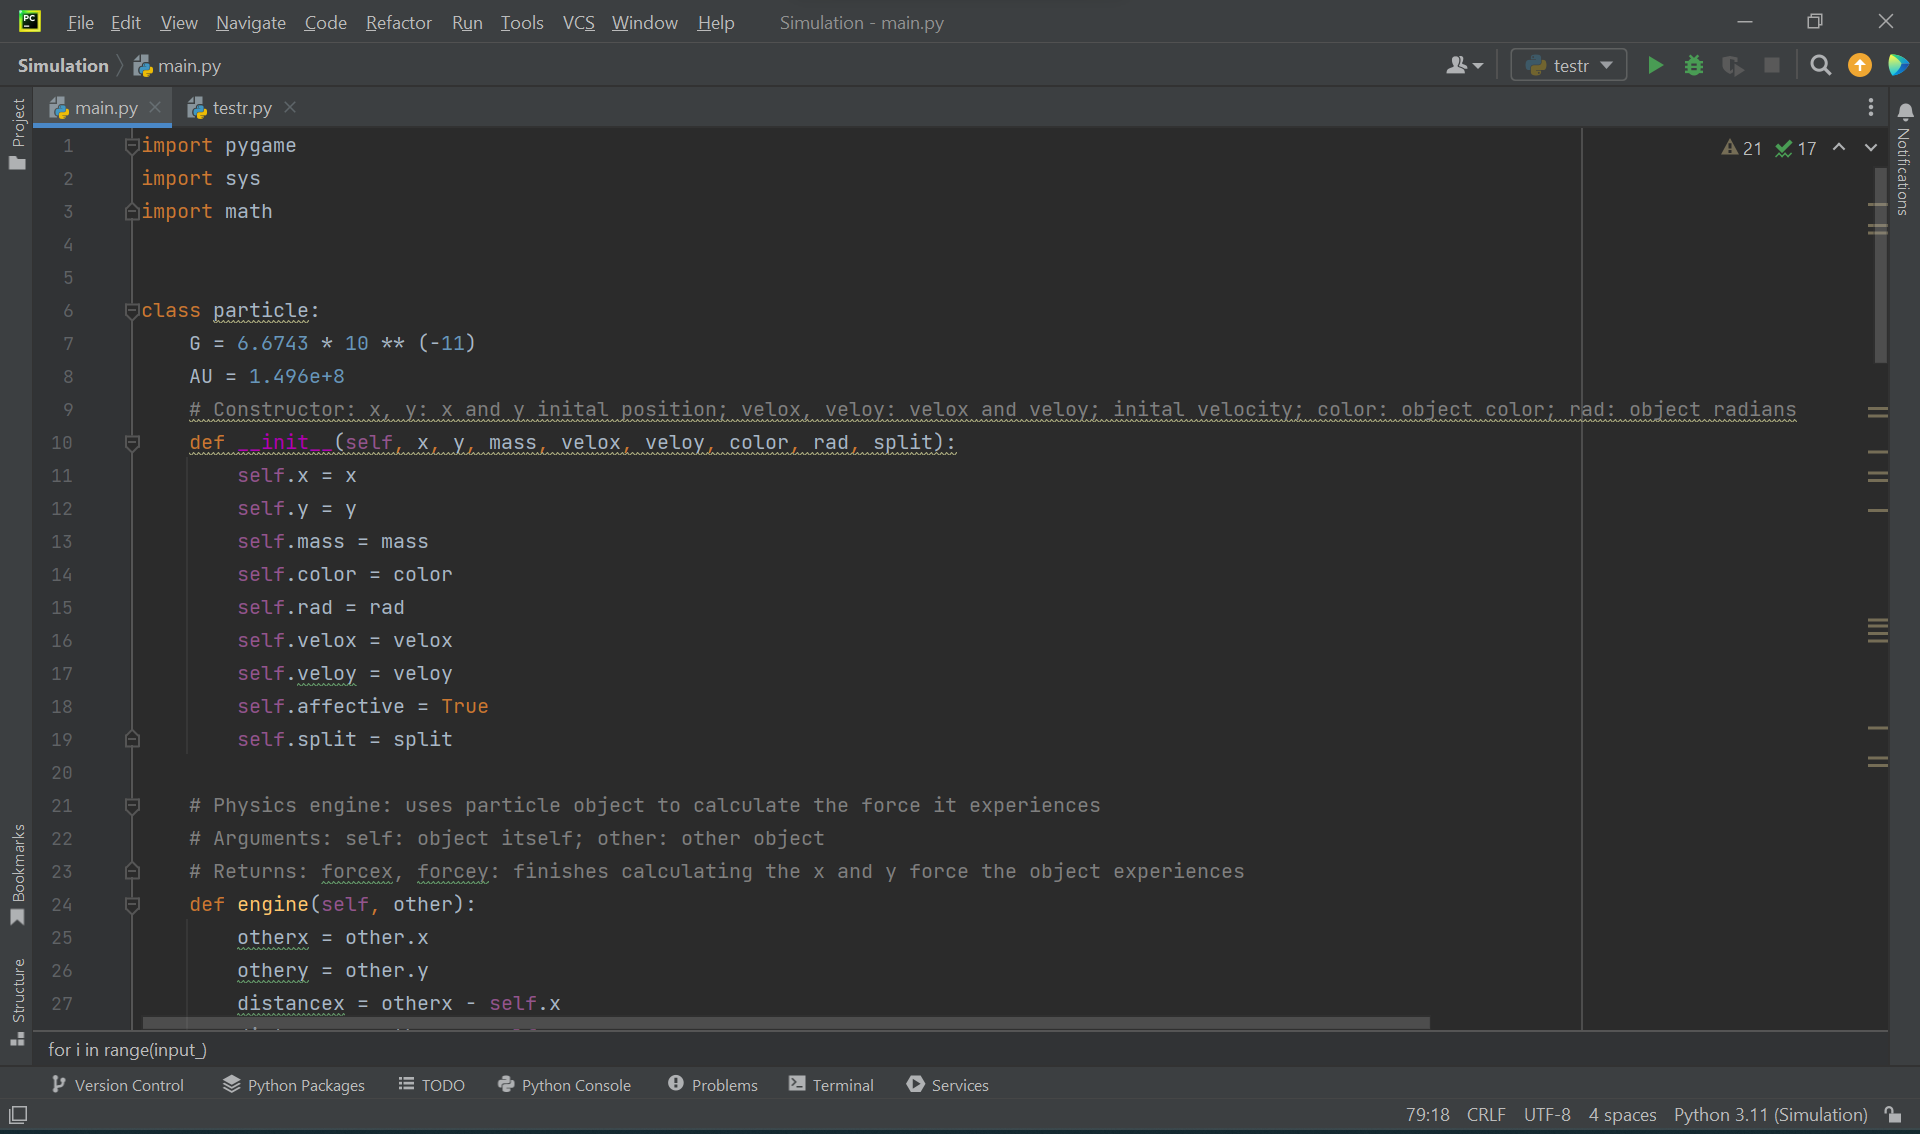
Task: Open the testr run configuration dropdown
Action: 1568,64
